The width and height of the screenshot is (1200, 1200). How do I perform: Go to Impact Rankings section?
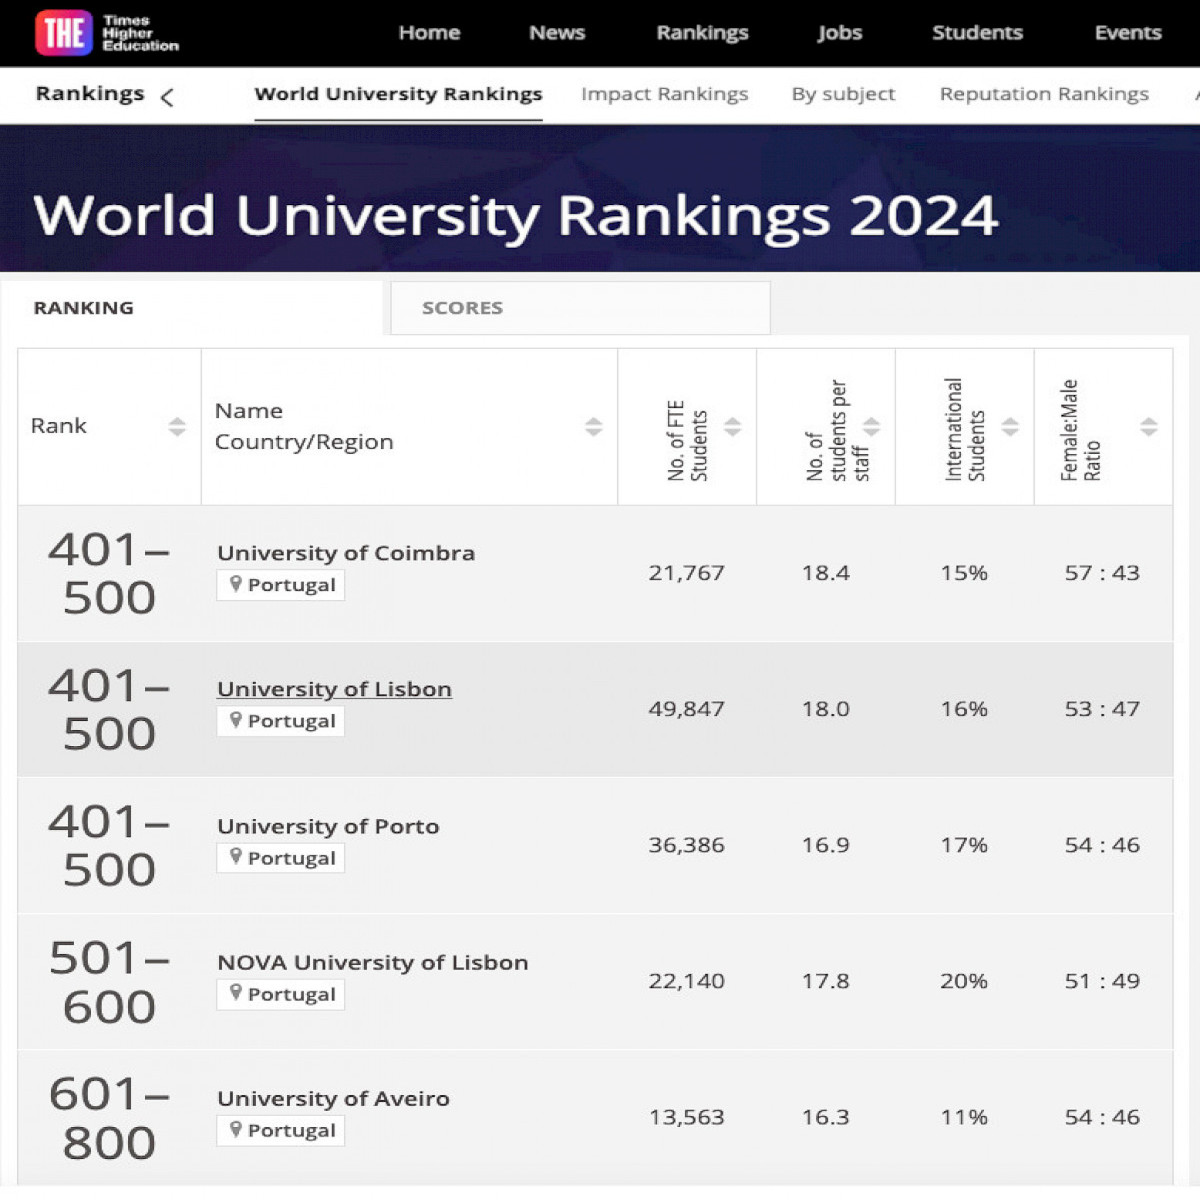point(664,94)
